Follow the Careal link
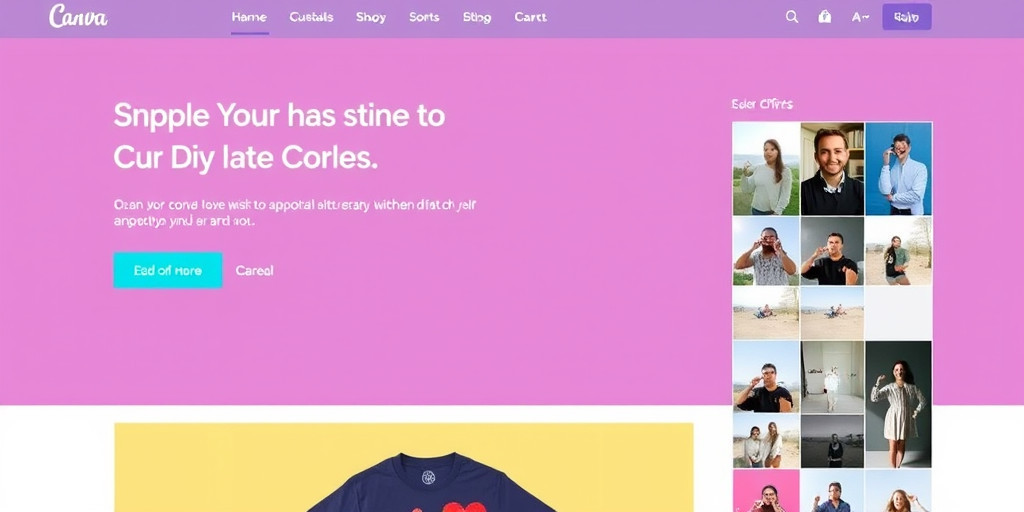 click(254, 270)
